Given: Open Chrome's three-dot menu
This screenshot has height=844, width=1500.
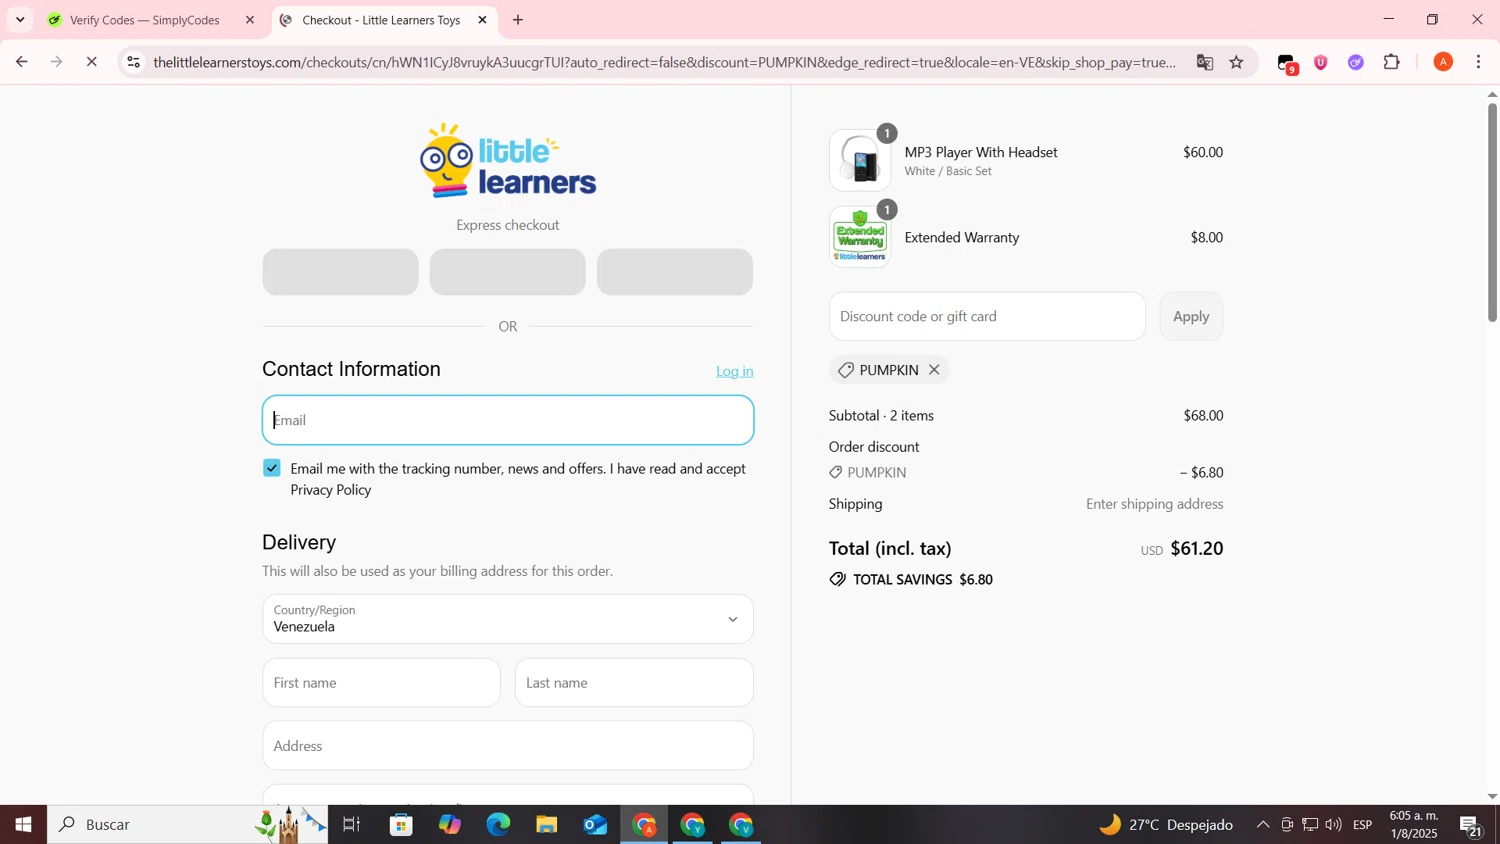Looking at the screenshot, I should click(1479, 62).
